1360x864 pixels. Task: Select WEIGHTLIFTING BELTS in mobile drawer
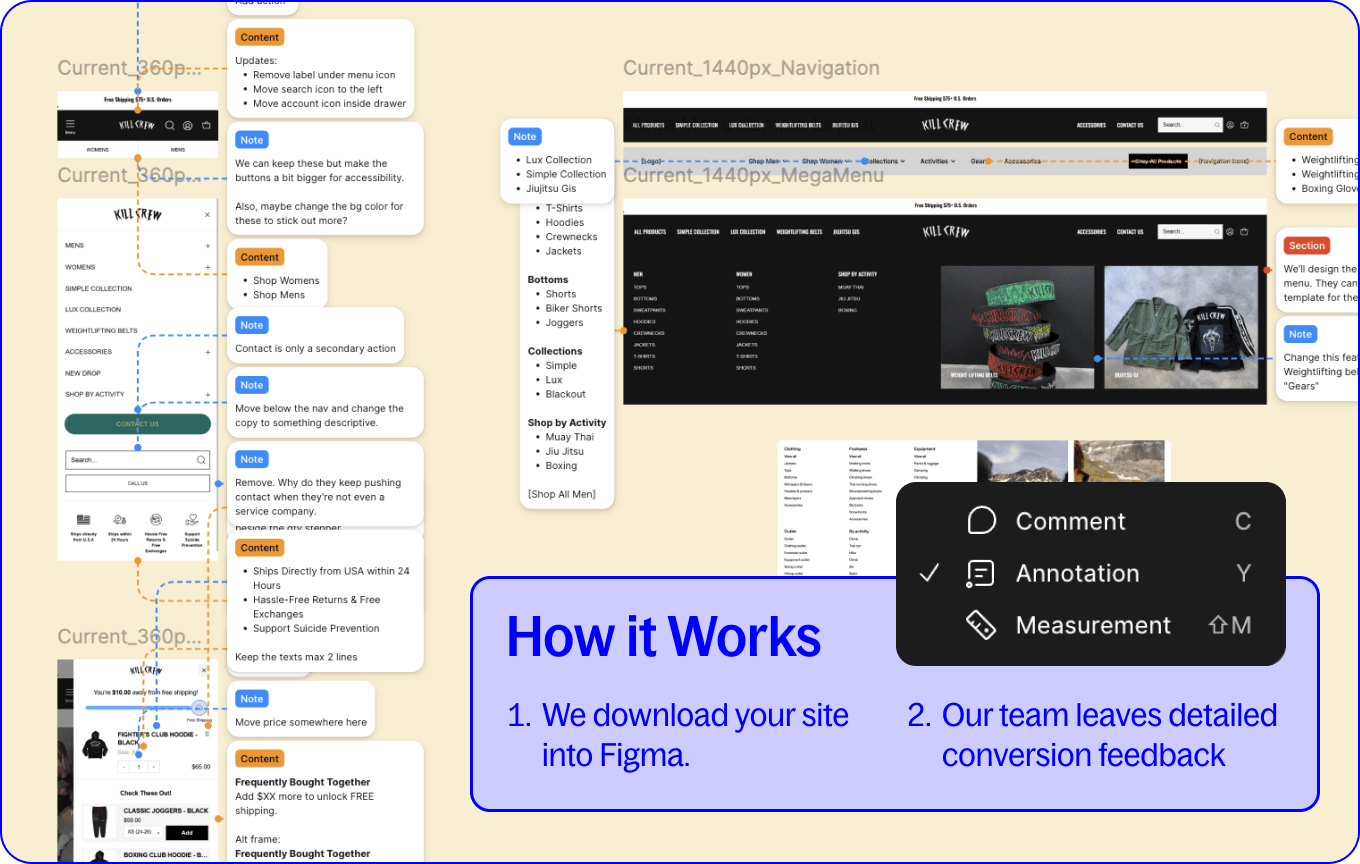pyautogui.click(x=101, y=330)
